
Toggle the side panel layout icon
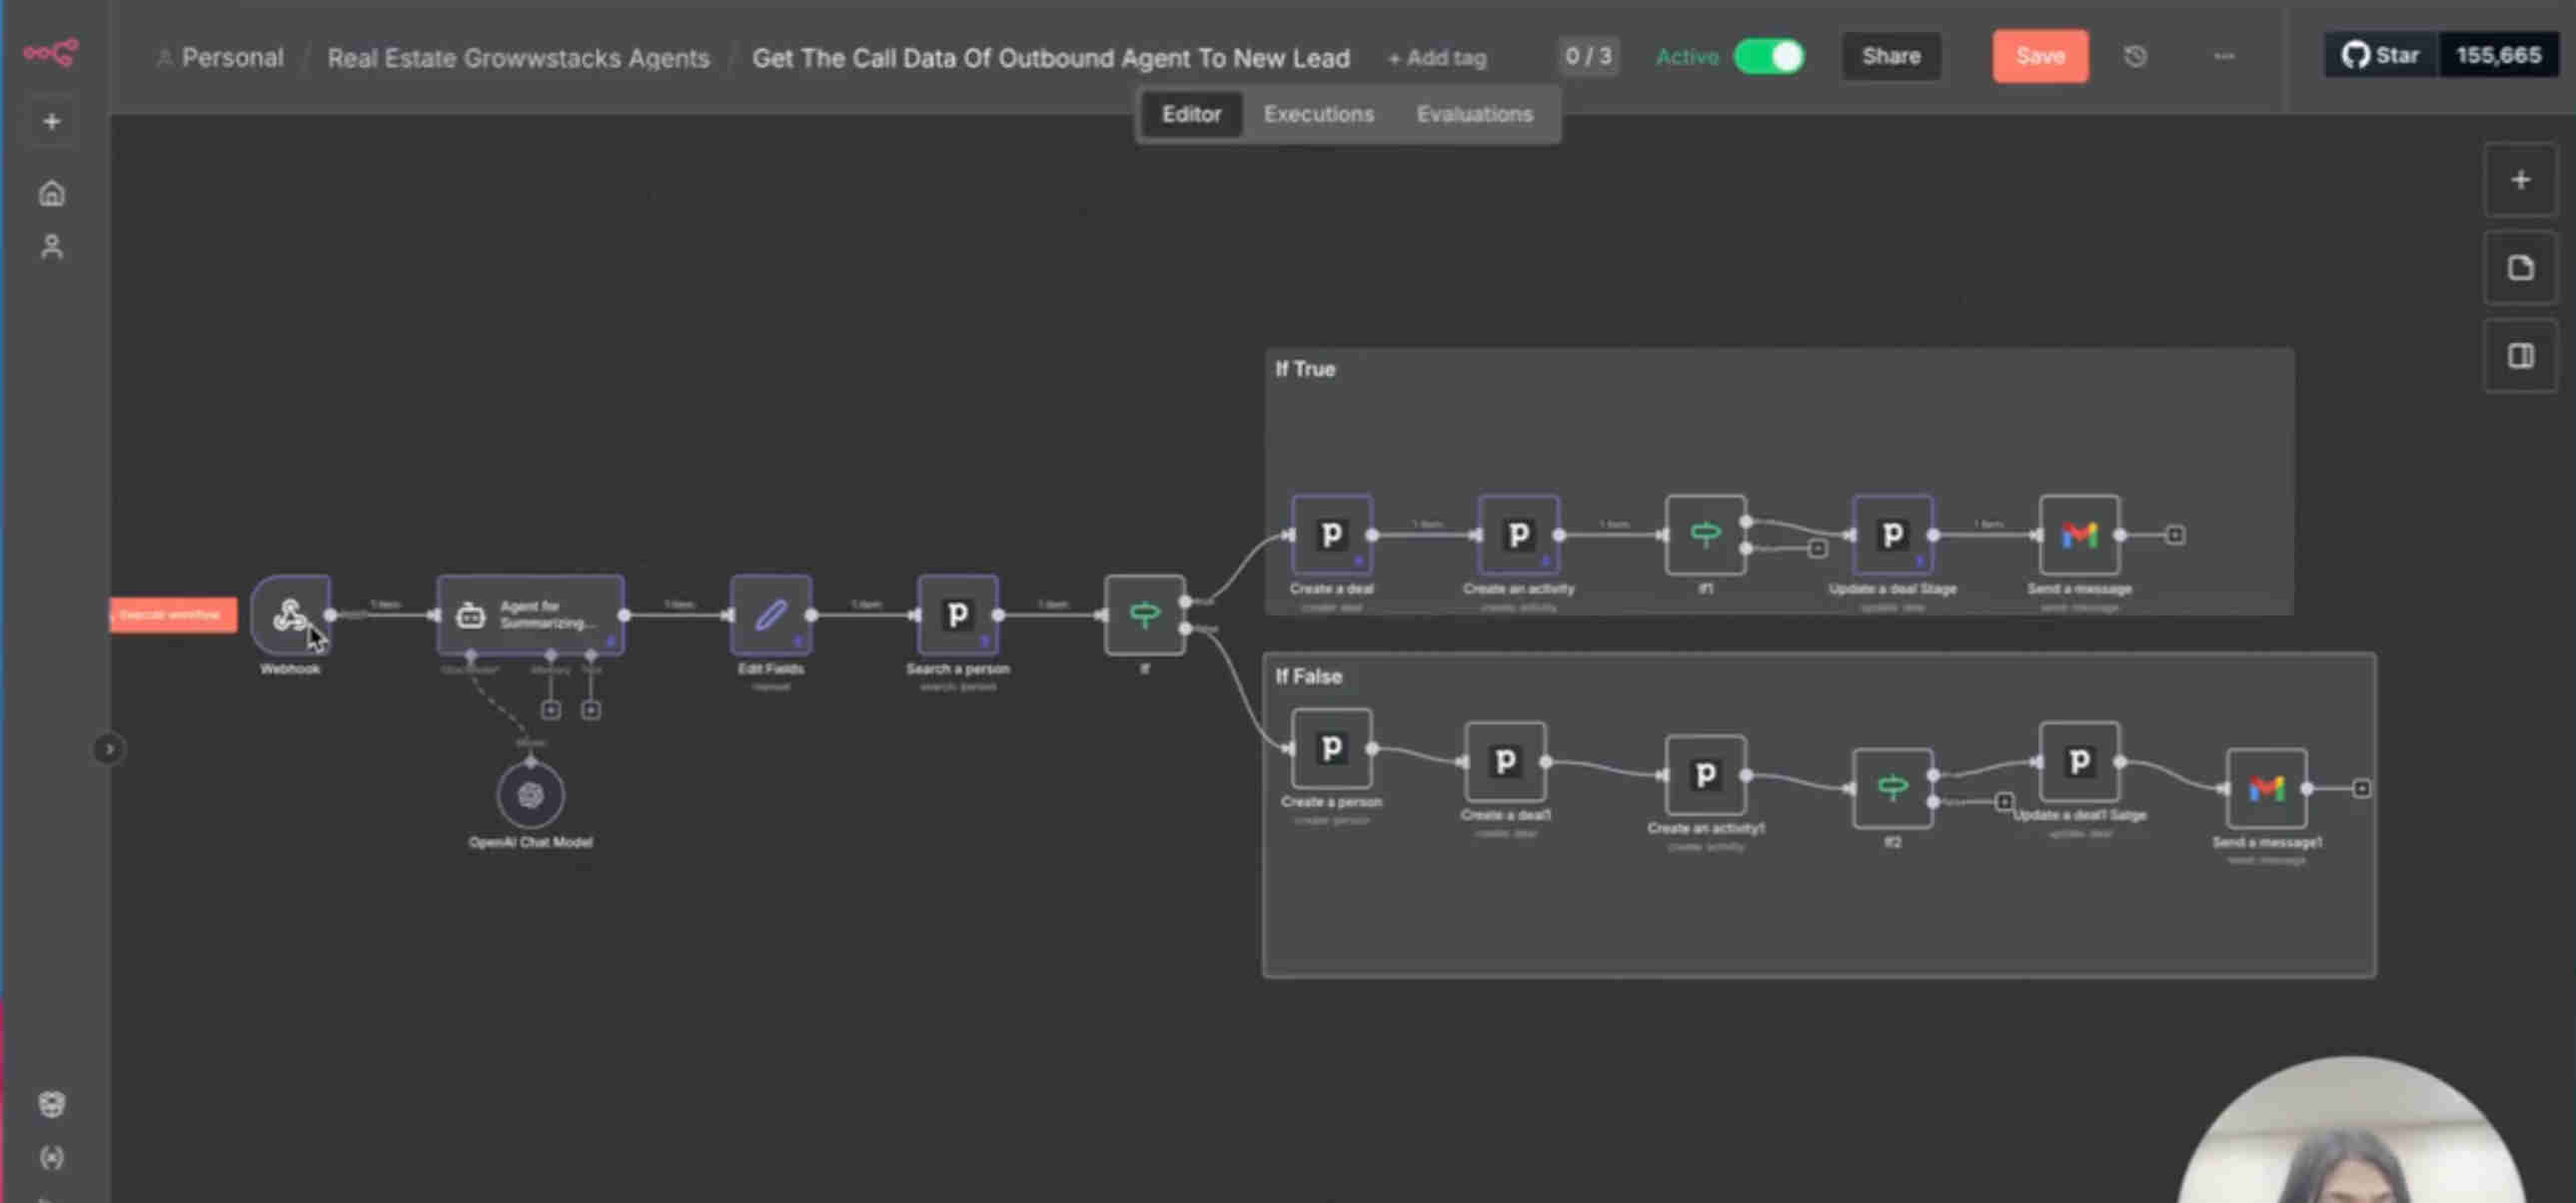coord(2520,356)
